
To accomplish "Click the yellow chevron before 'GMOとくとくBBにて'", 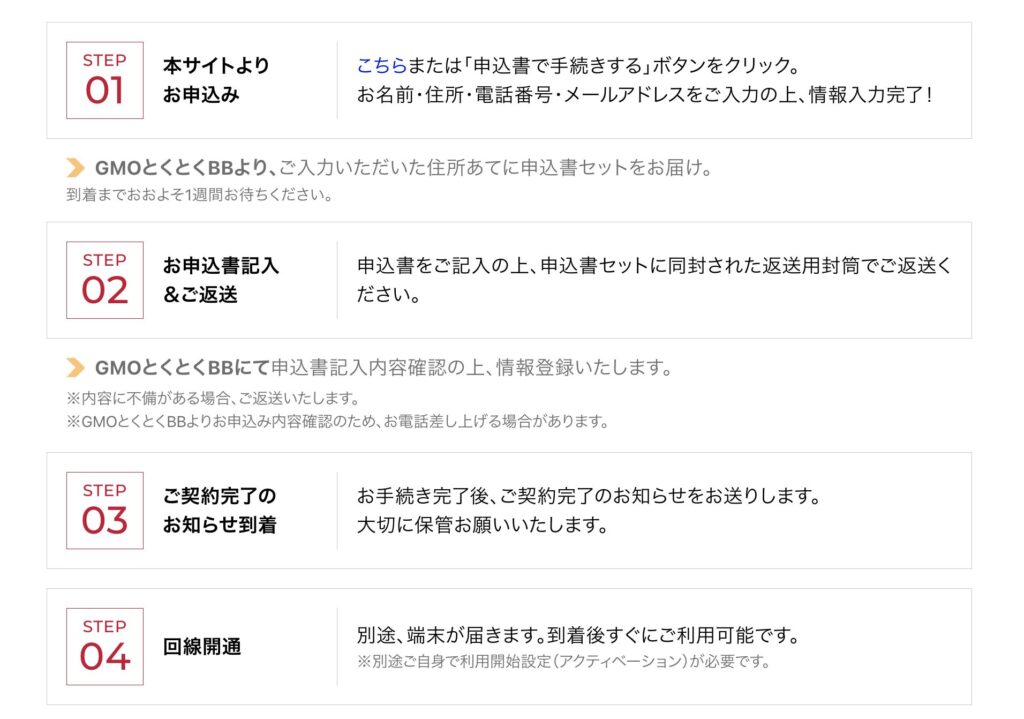I will point(75,368).
